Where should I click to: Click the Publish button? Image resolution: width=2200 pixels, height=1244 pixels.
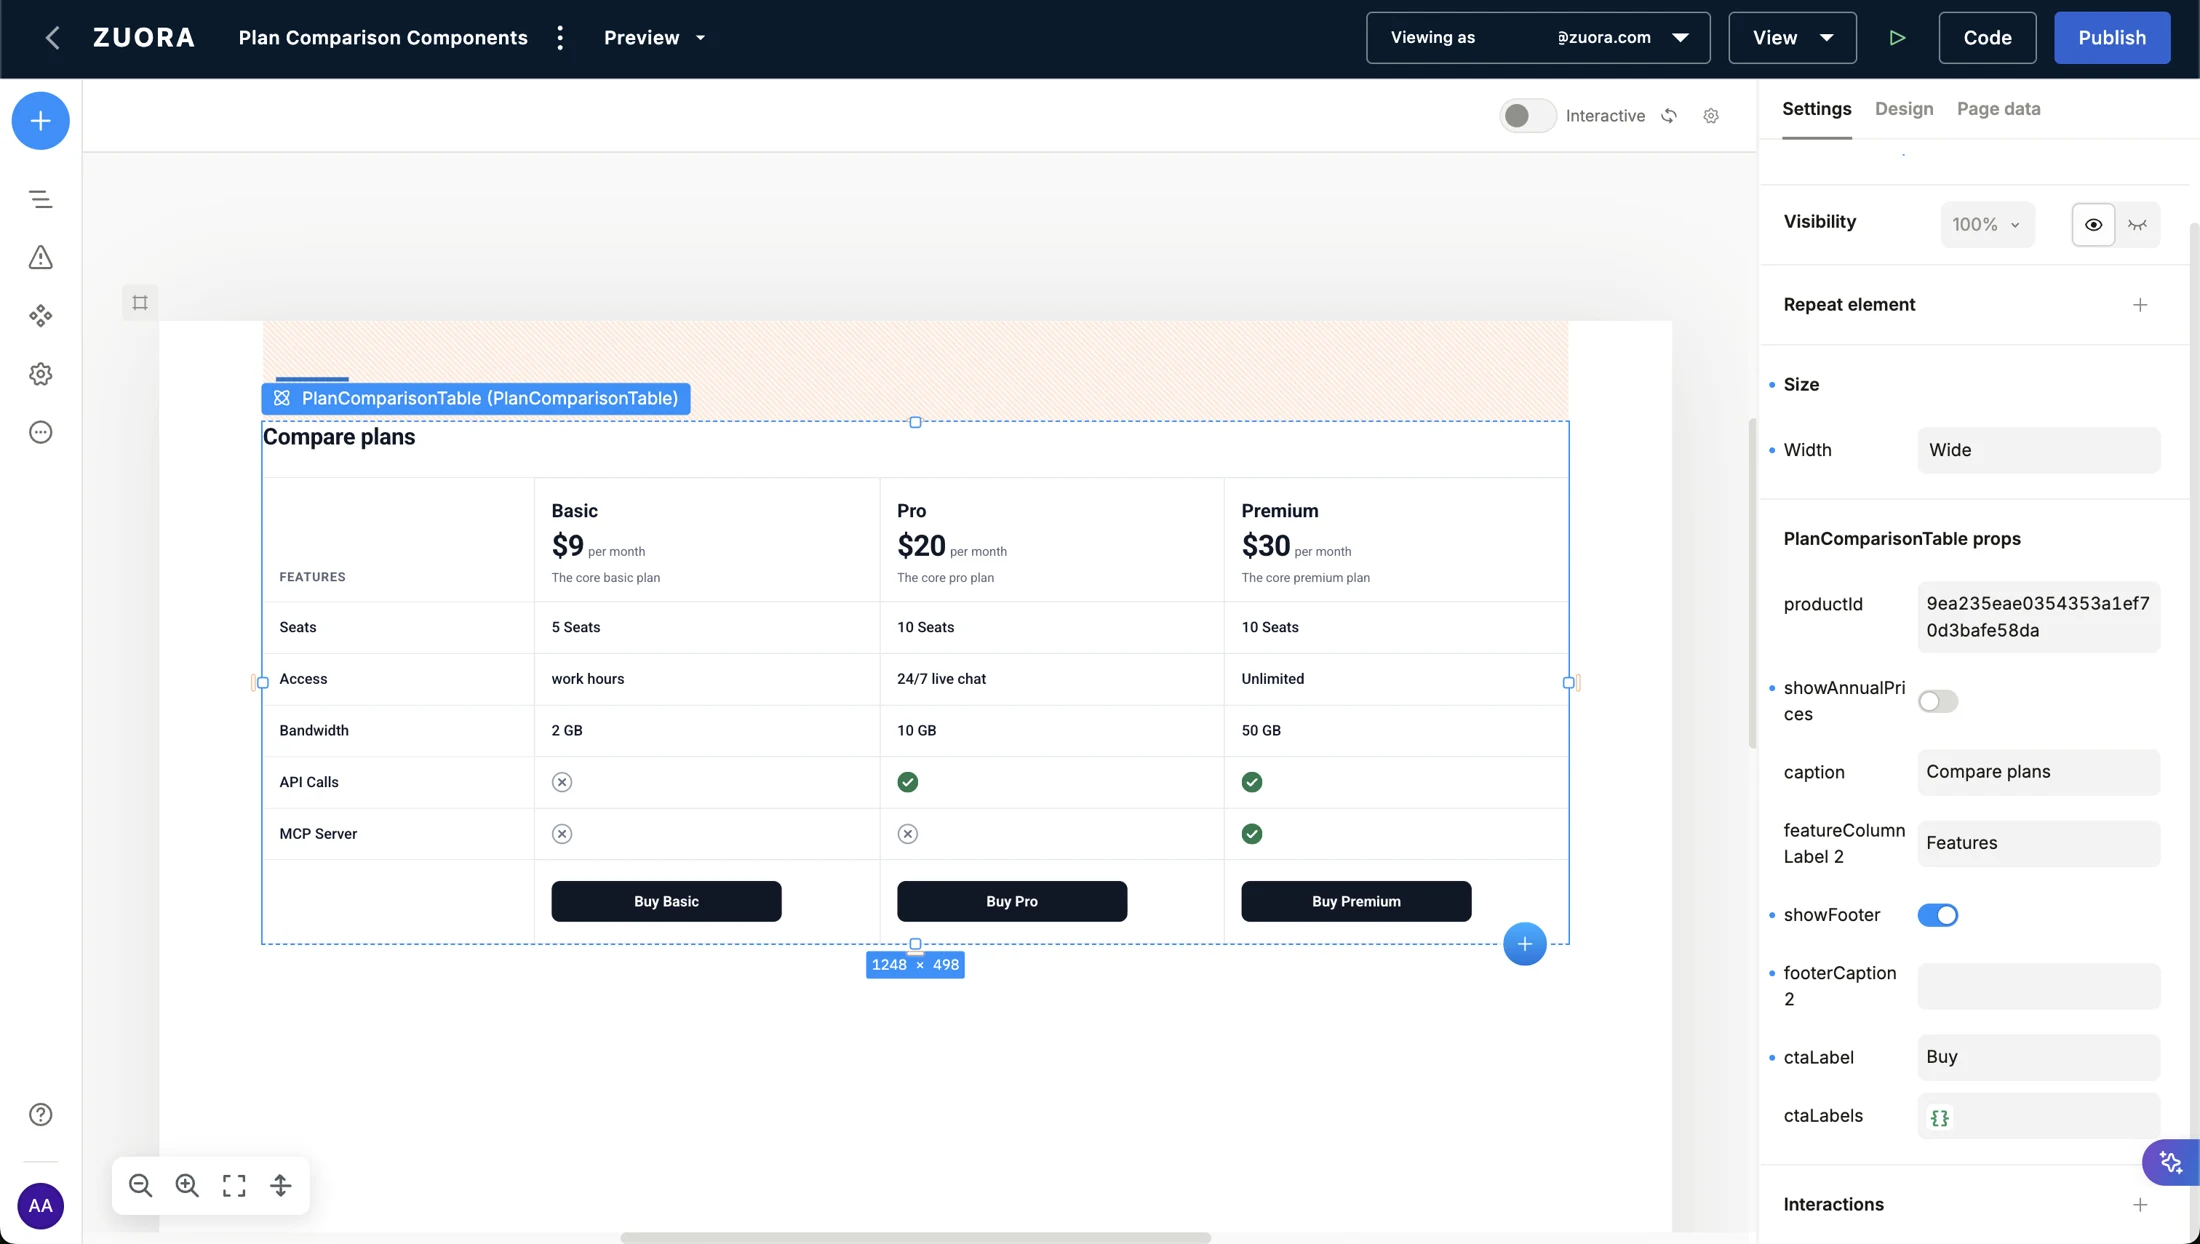2112,38
